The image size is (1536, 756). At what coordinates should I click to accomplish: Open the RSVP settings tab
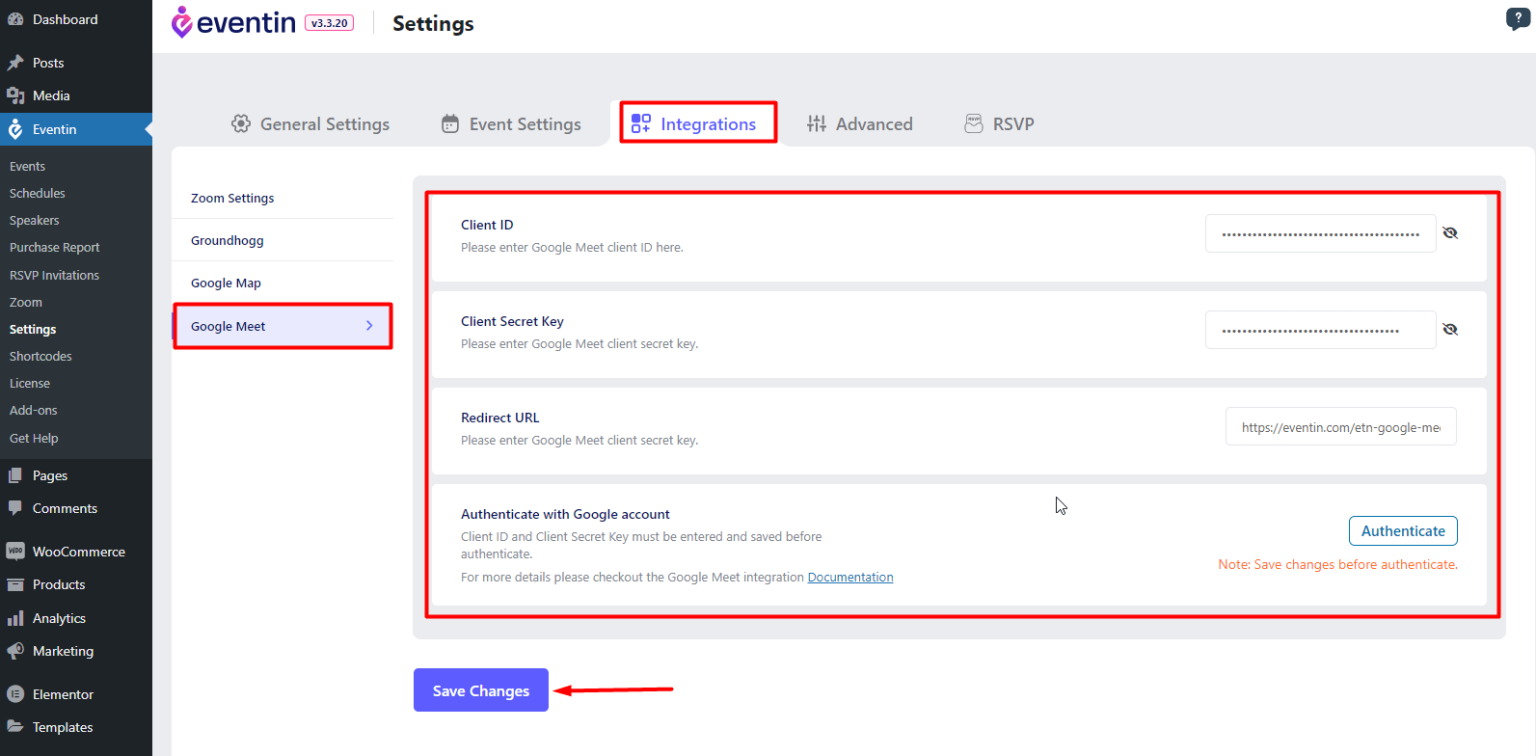click(999, 123)
